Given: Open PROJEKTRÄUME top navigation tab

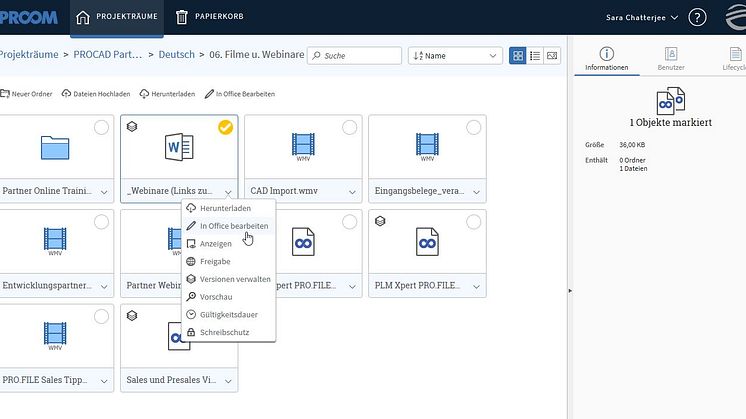Looking at the screenshot, I should click(117, 17).
